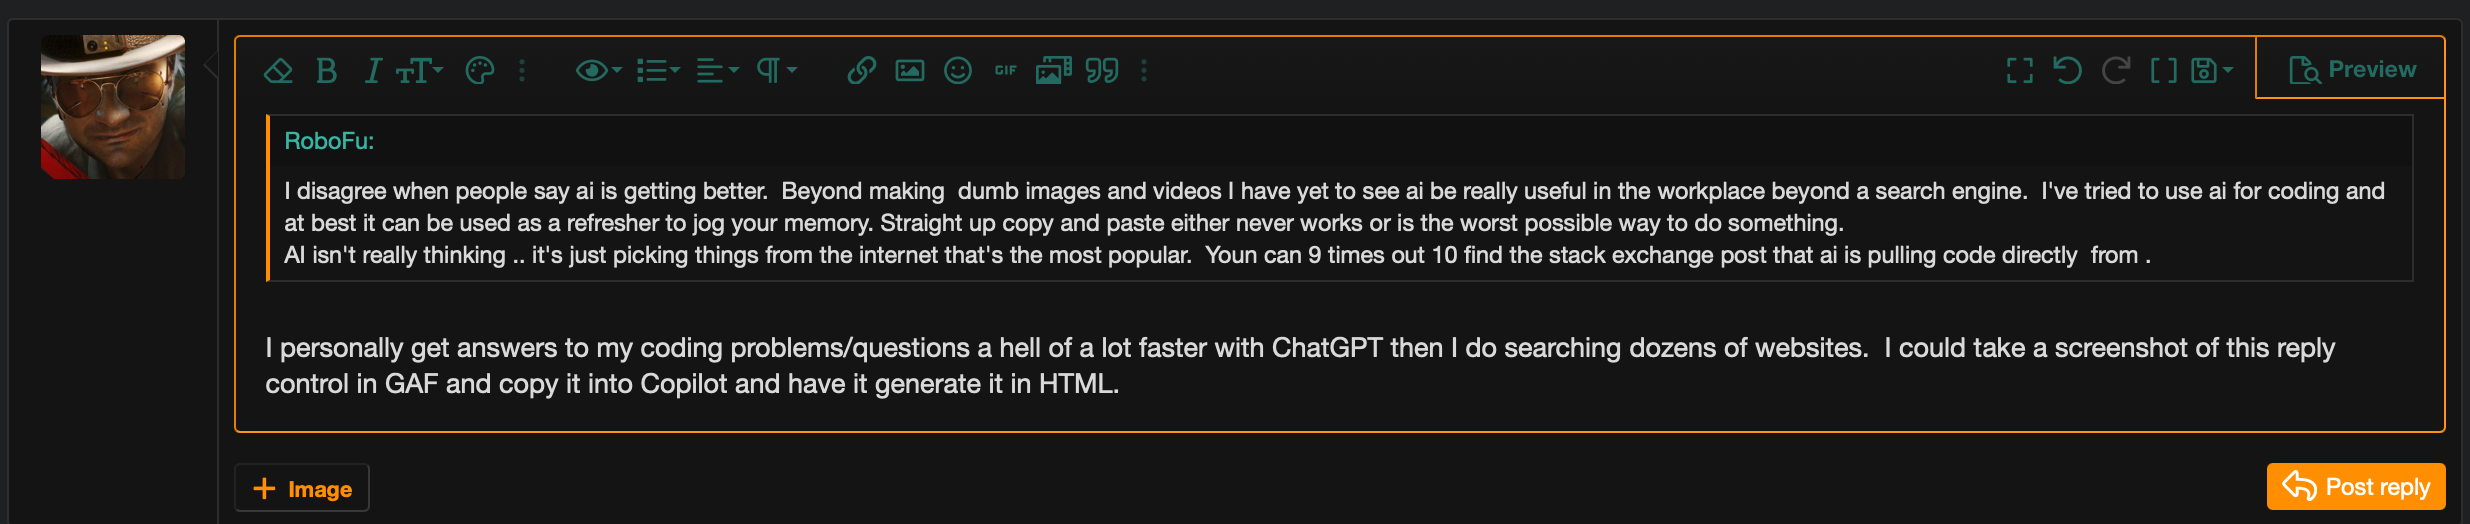This screenshot has height=524, width=2470.
Task: Open the font size dropdown
Action: 419,71
